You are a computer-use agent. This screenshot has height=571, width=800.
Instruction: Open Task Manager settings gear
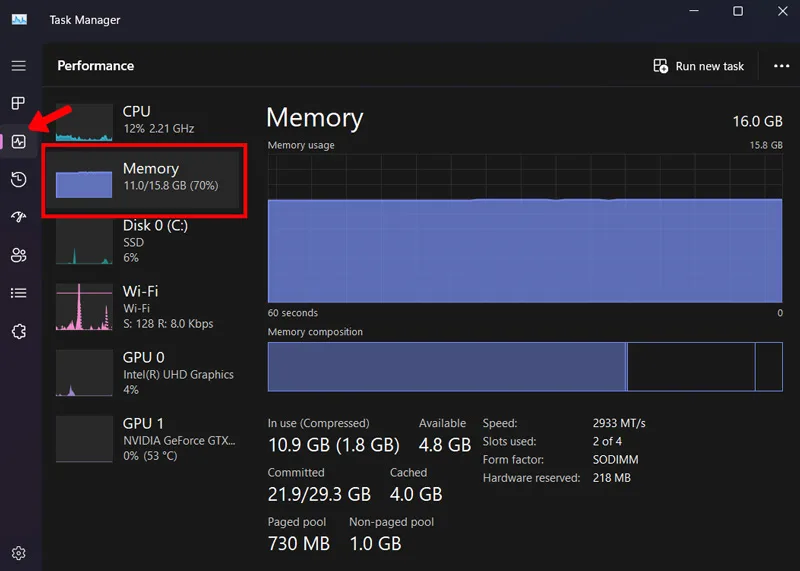click(x=19, y=553)
